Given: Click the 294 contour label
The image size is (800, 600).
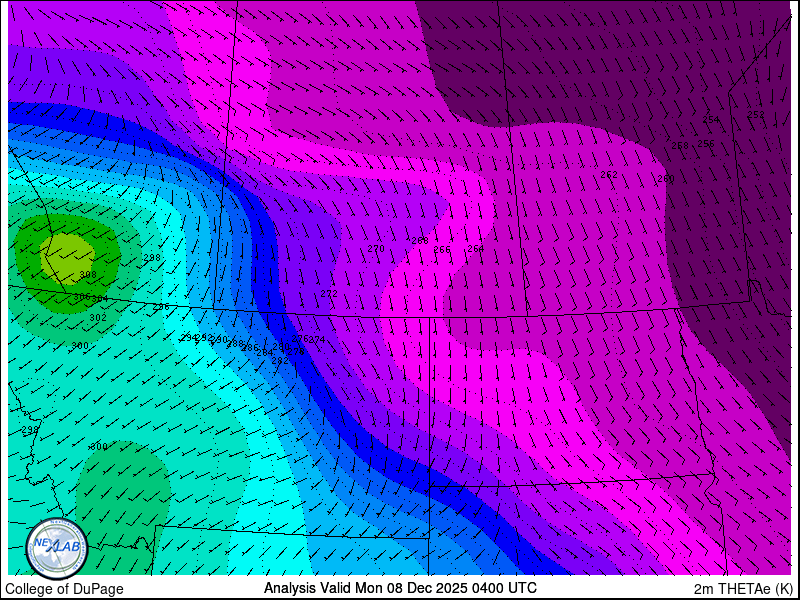Looking at the screenshot, I should tap(188, 338).
